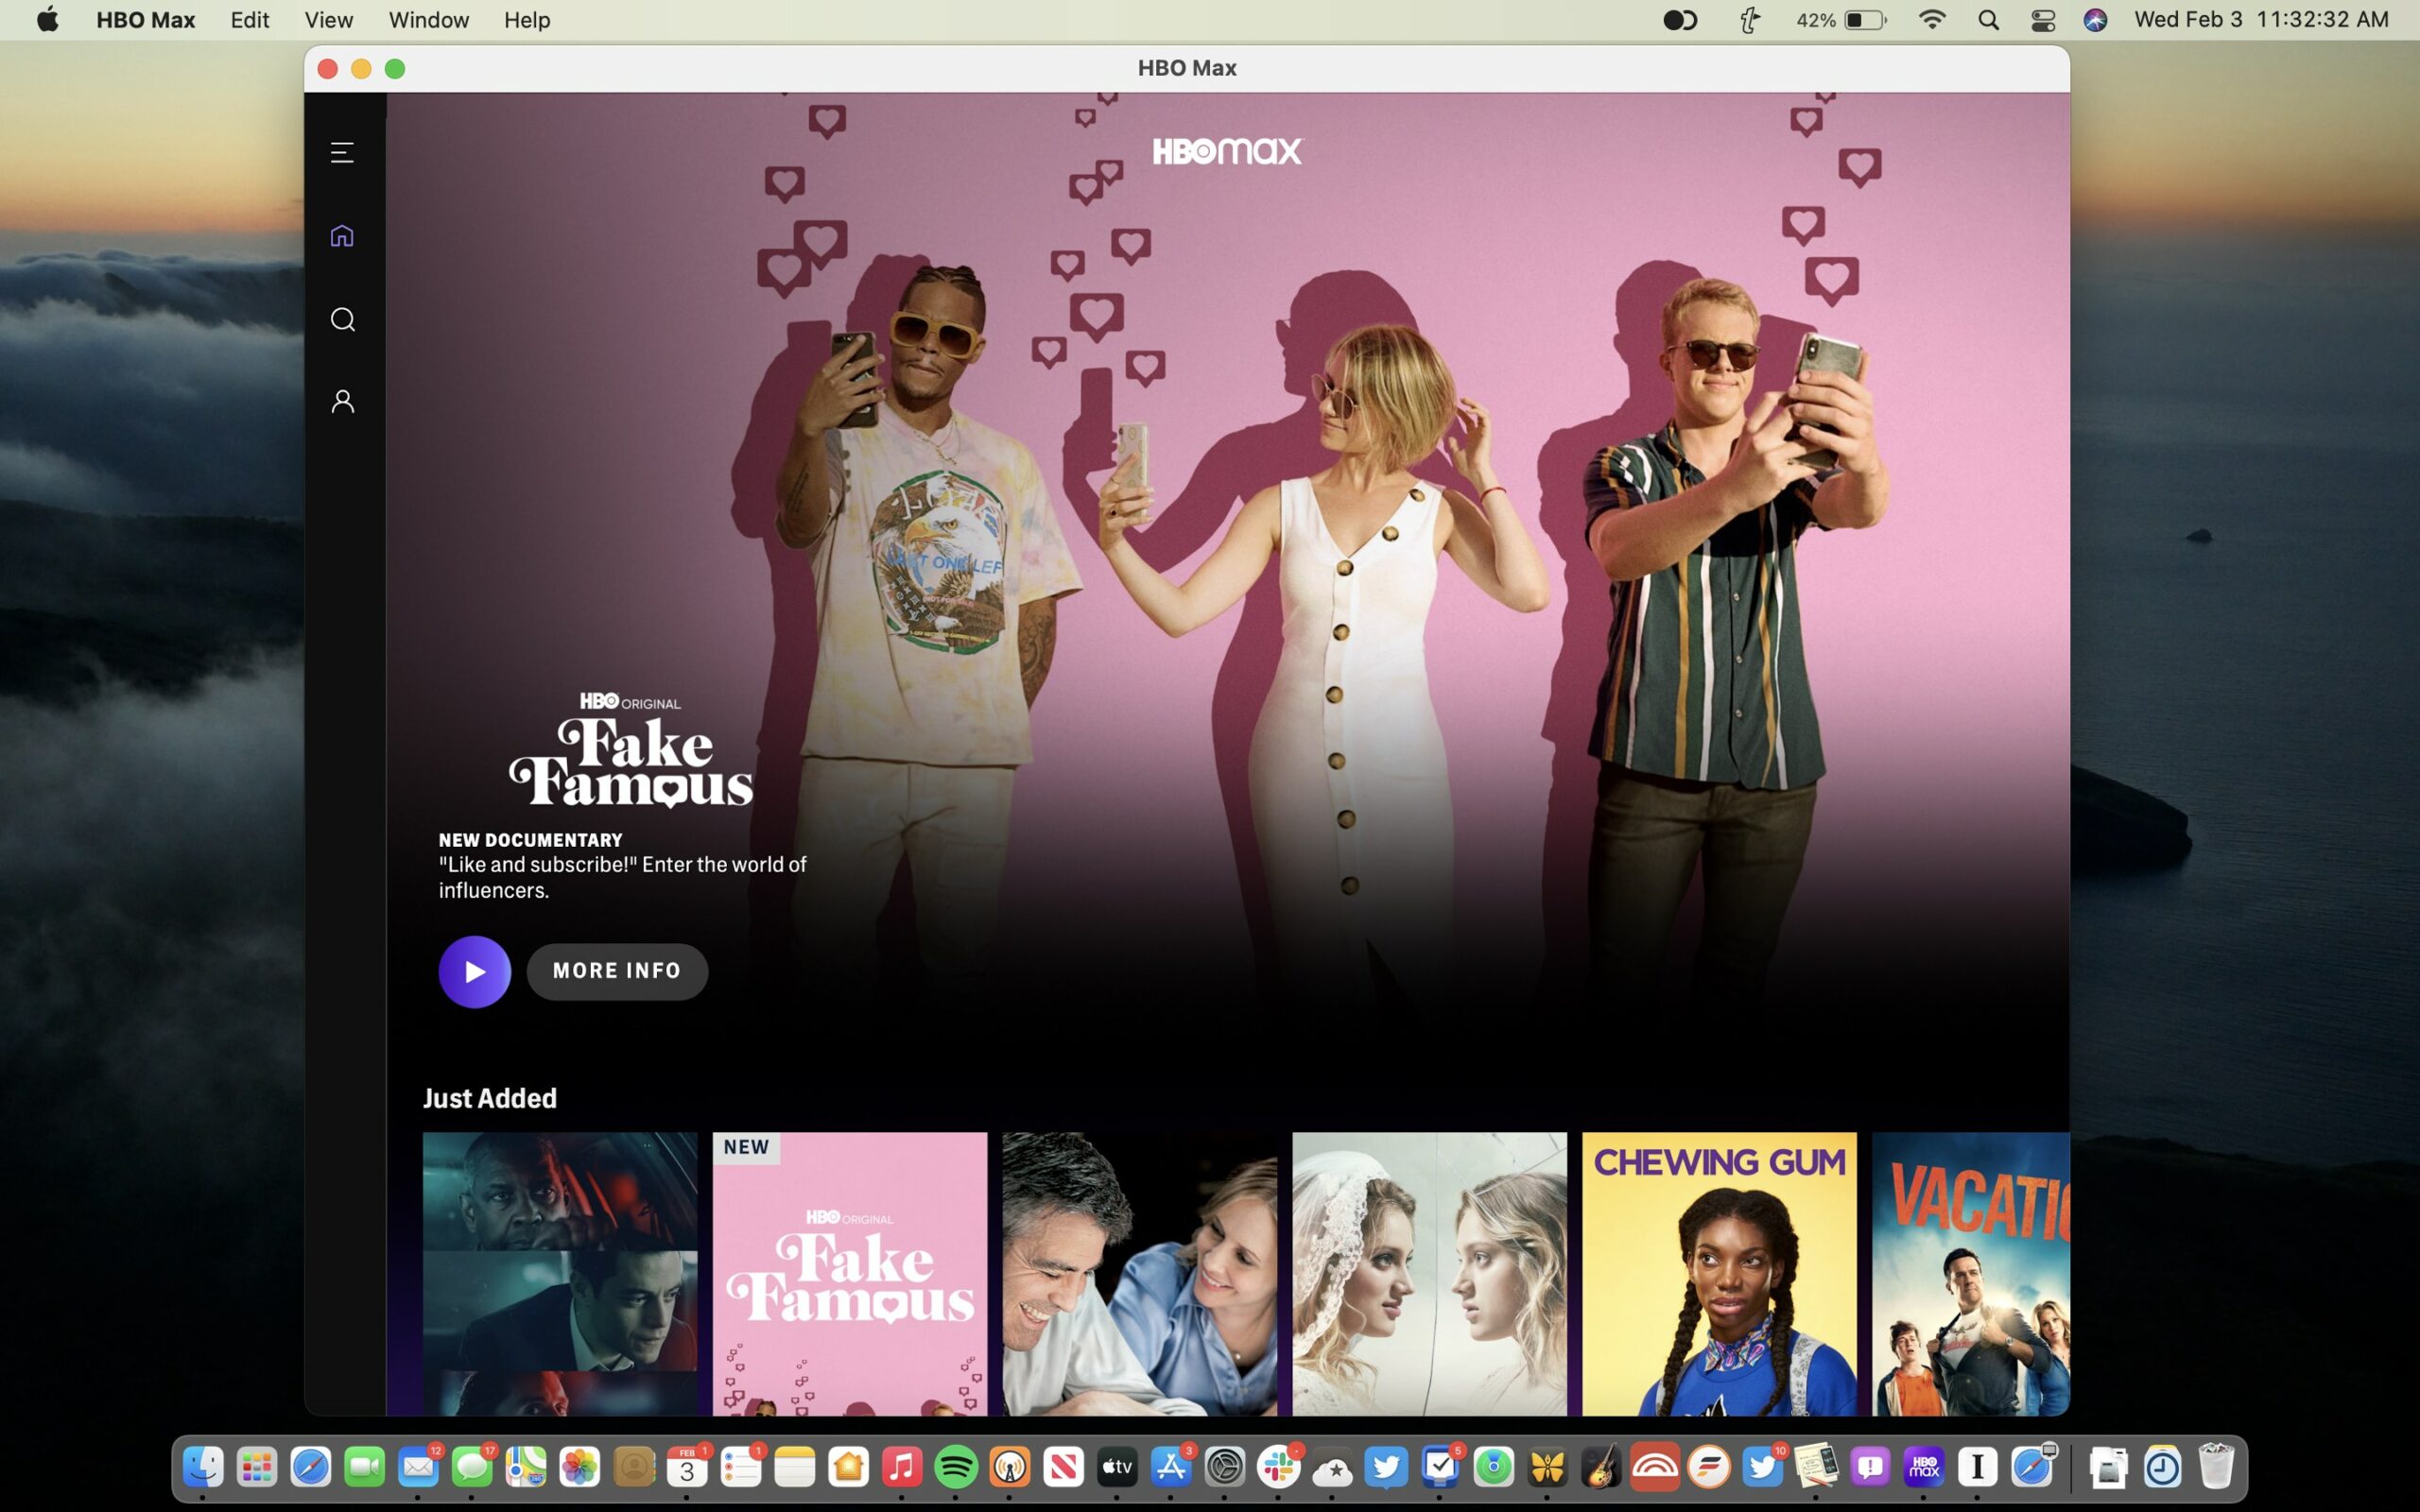Open the Trash in the dock
Screen dimensions: 2420x1512
pos(2216,1467)
